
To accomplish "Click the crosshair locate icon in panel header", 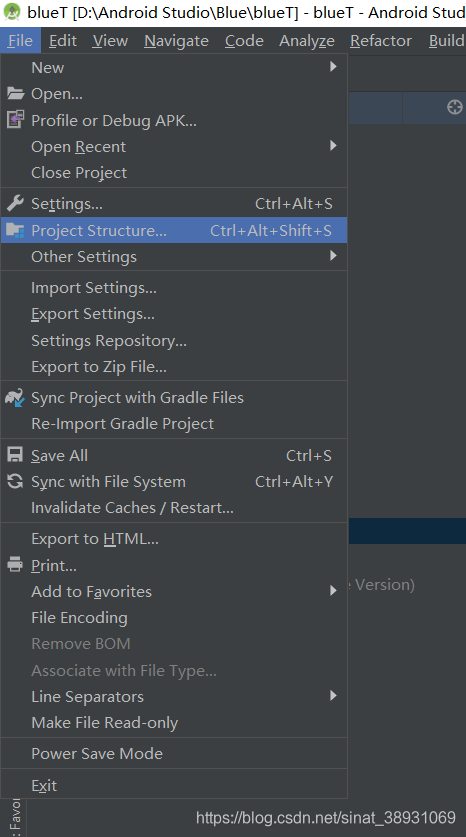I will click(x=454, y=107).
